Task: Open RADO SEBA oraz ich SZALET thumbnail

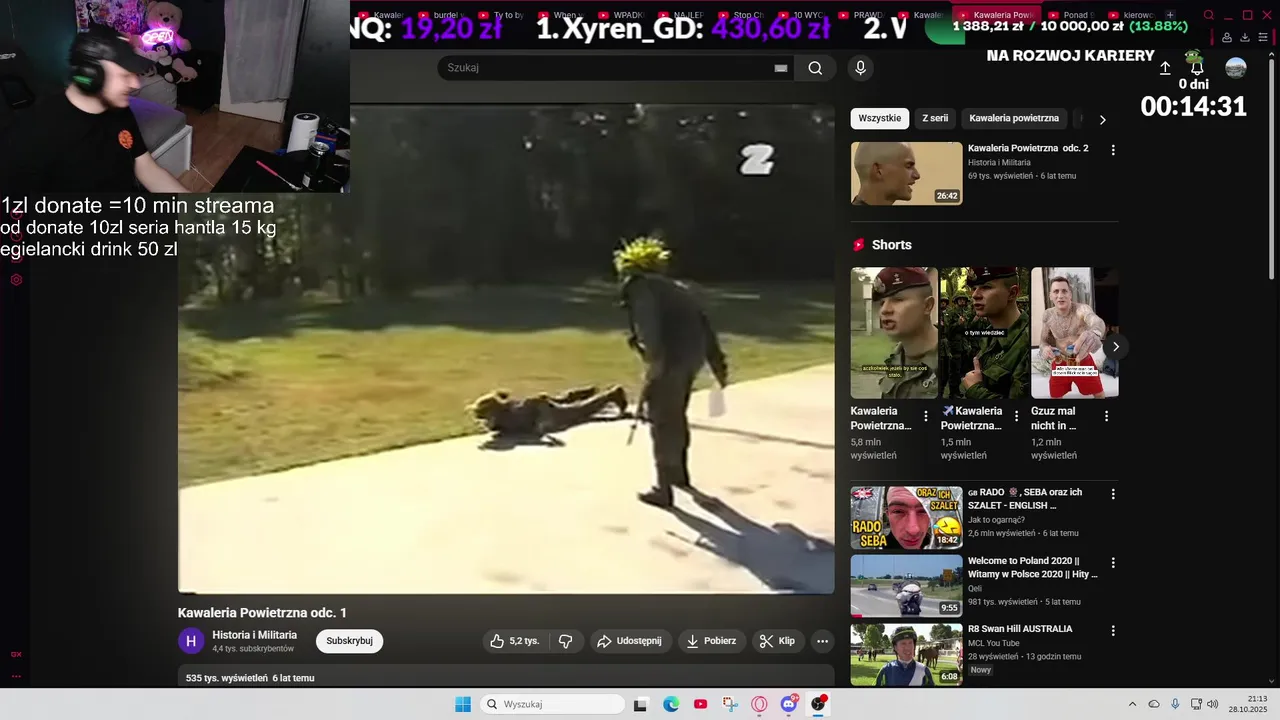Action: [907, 518]
